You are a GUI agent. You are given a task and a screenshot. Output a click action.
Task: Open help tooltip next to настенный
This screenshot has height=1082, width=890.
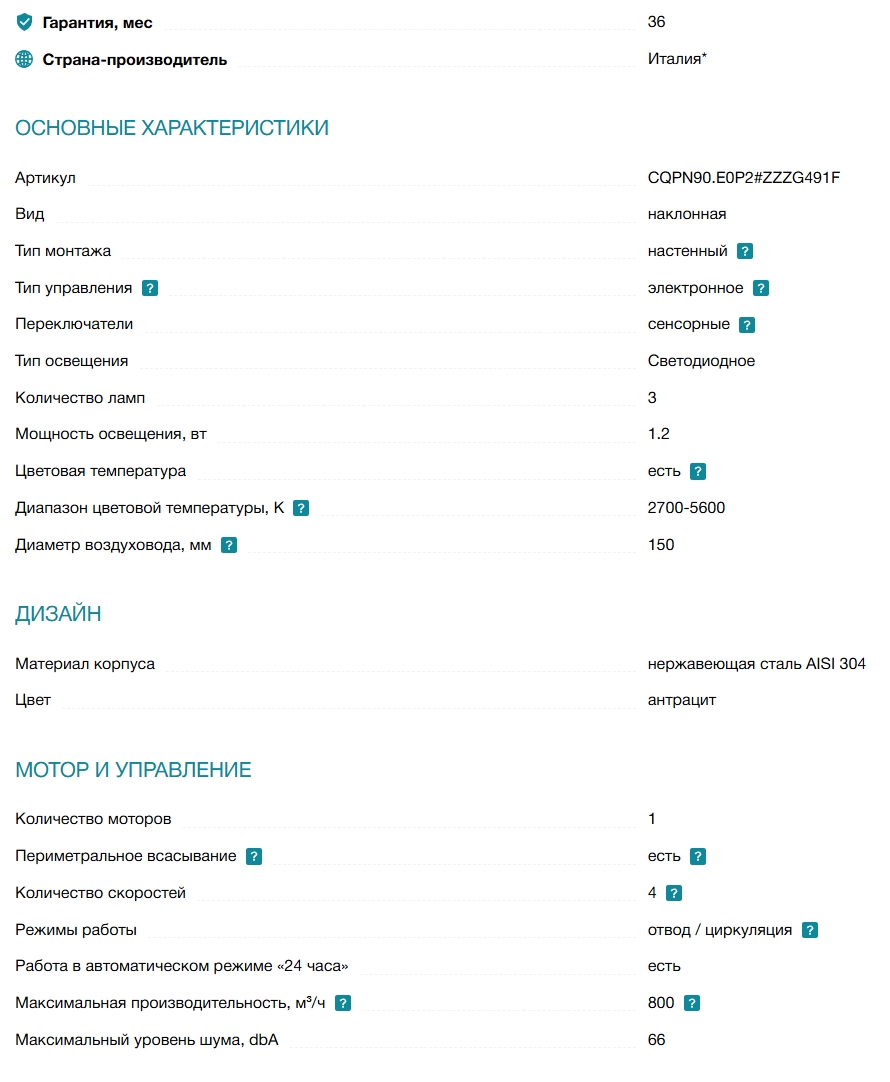point(744,251)
